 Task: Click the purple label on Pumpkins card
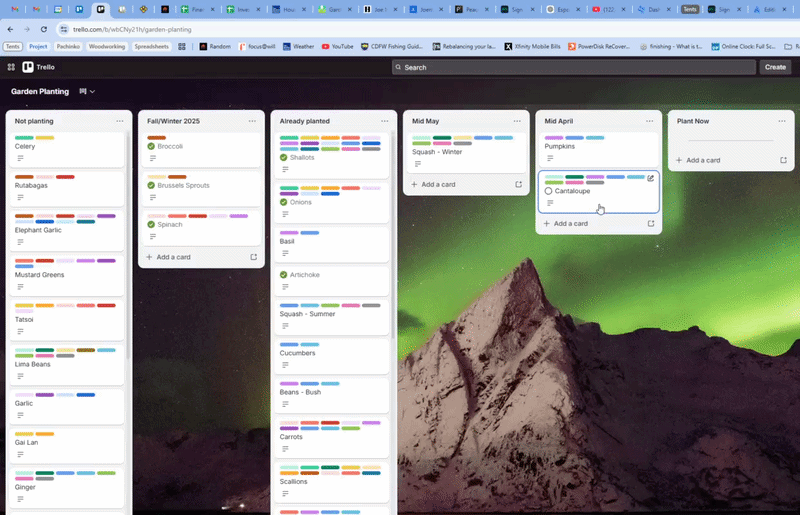click(x=554, y=138)
